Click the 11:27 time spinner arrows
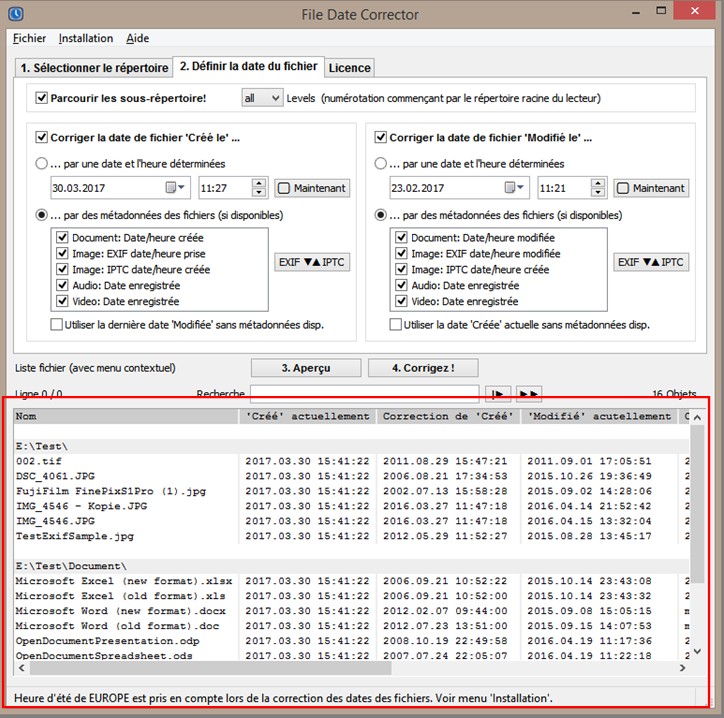 coord(259,187)
